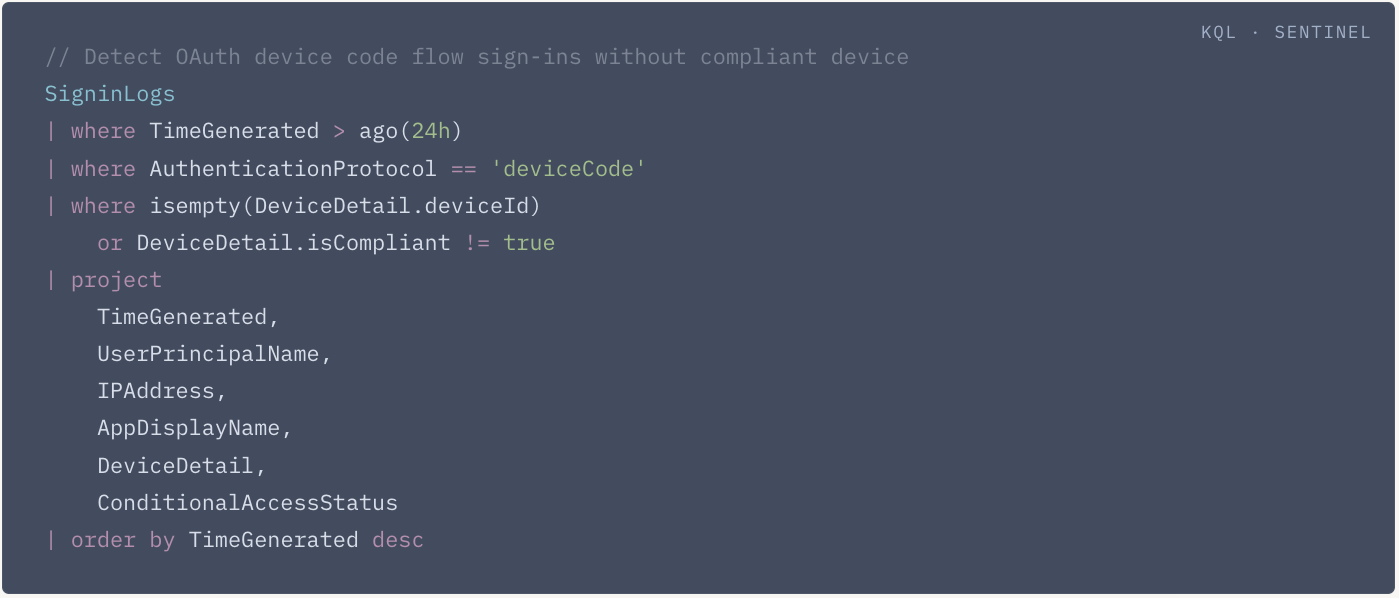Click the true boolean value

[x=529, y=243]
